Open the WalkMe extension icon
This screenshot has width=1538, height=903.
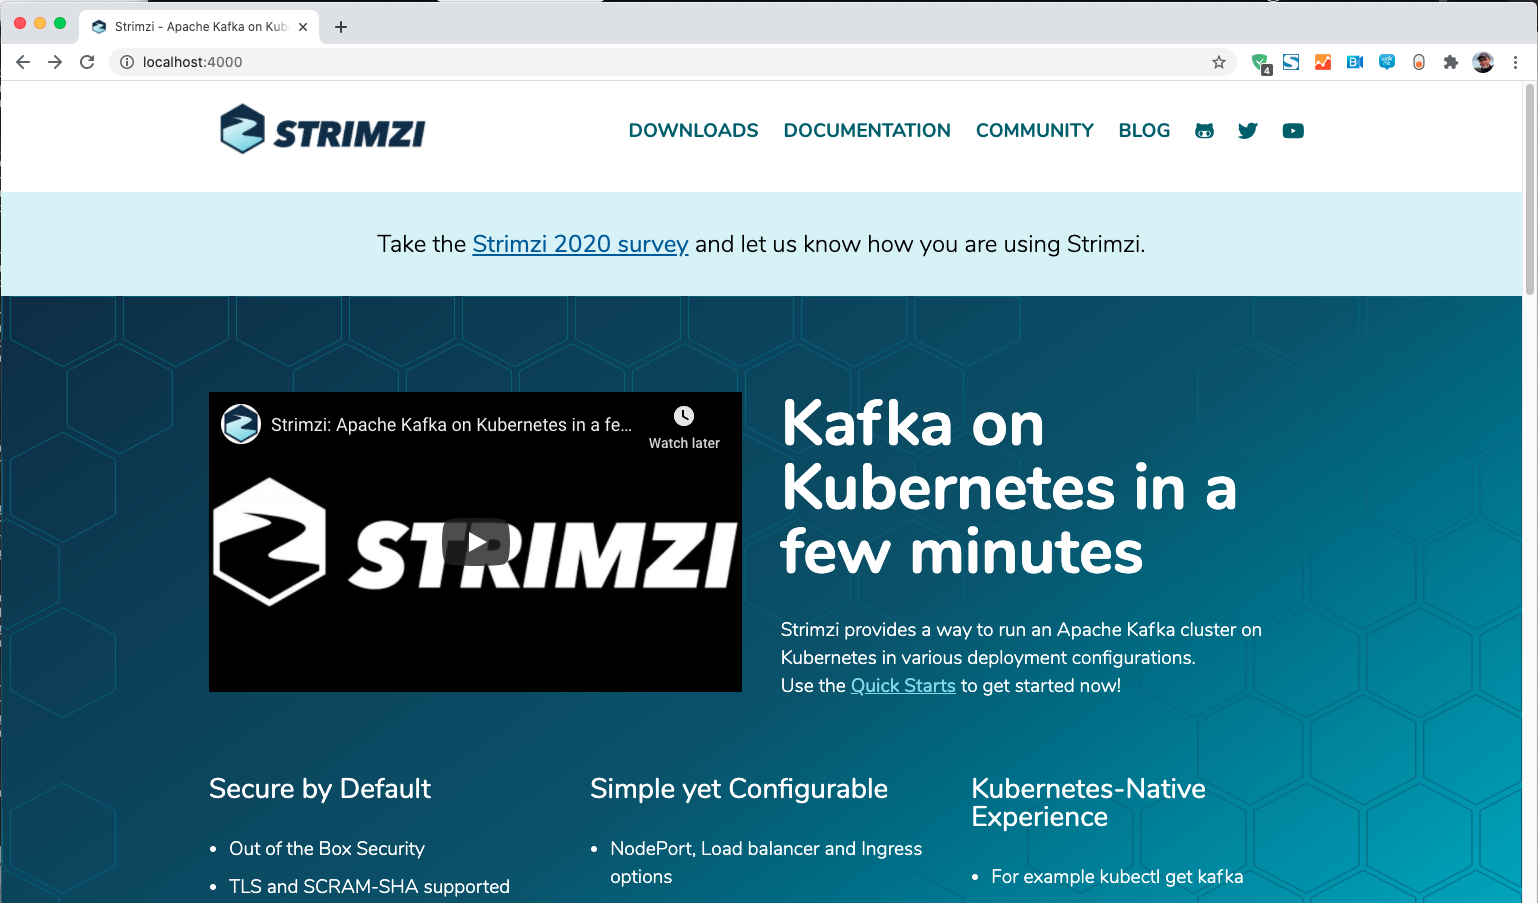(1387, 62)
